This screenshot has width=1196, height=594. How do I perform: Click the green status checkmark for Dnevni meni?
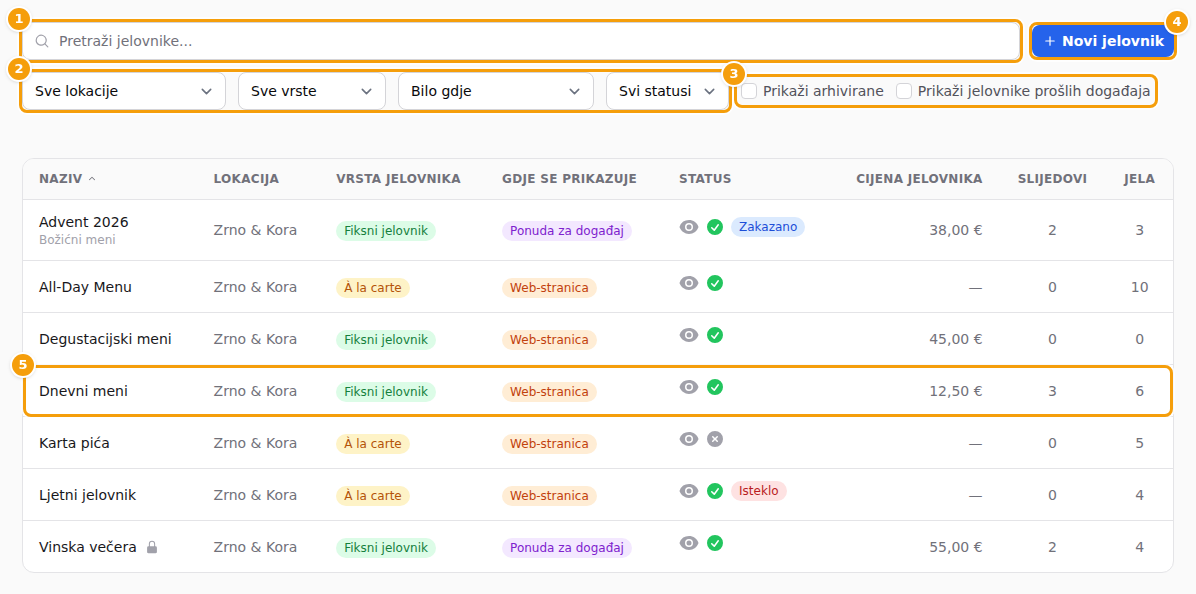coord(715,387)
